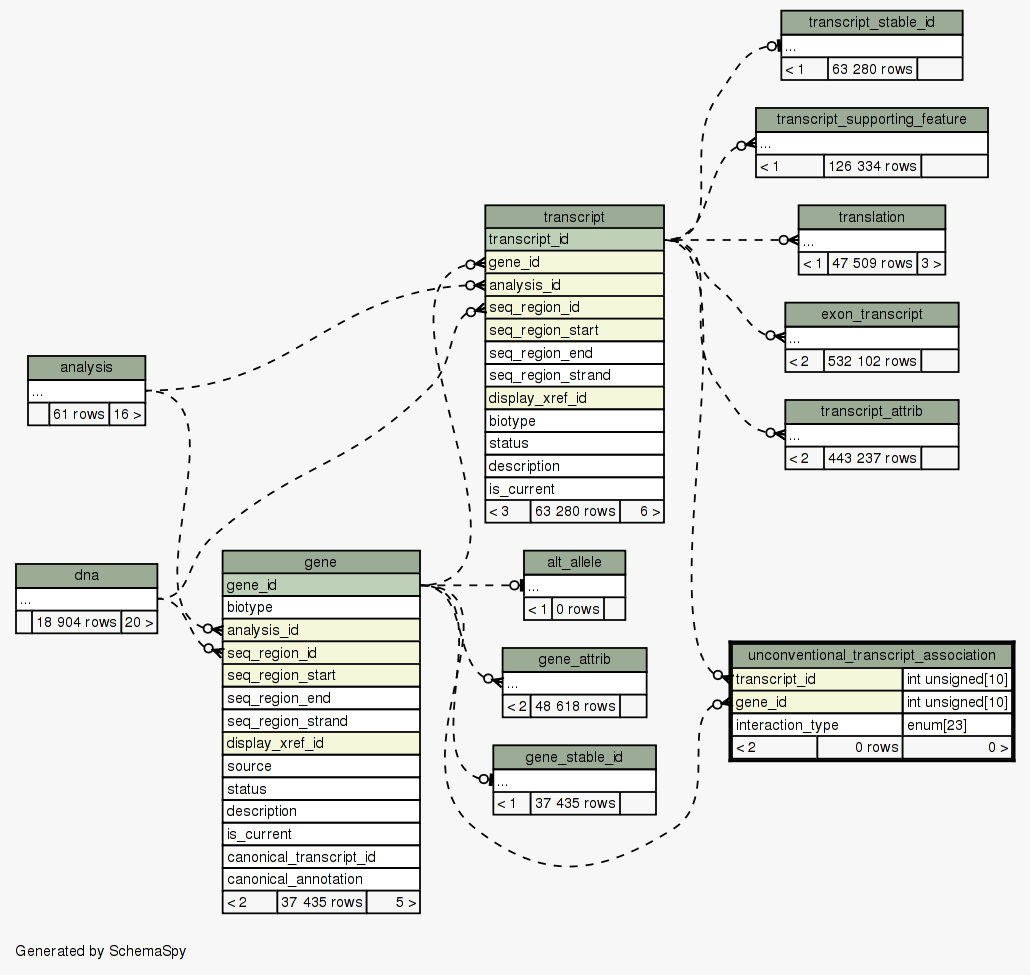Select seq_region_end row in gene table
This screenshot has width=1030, height=975.
pyautogui.click(x=321, y=698)
